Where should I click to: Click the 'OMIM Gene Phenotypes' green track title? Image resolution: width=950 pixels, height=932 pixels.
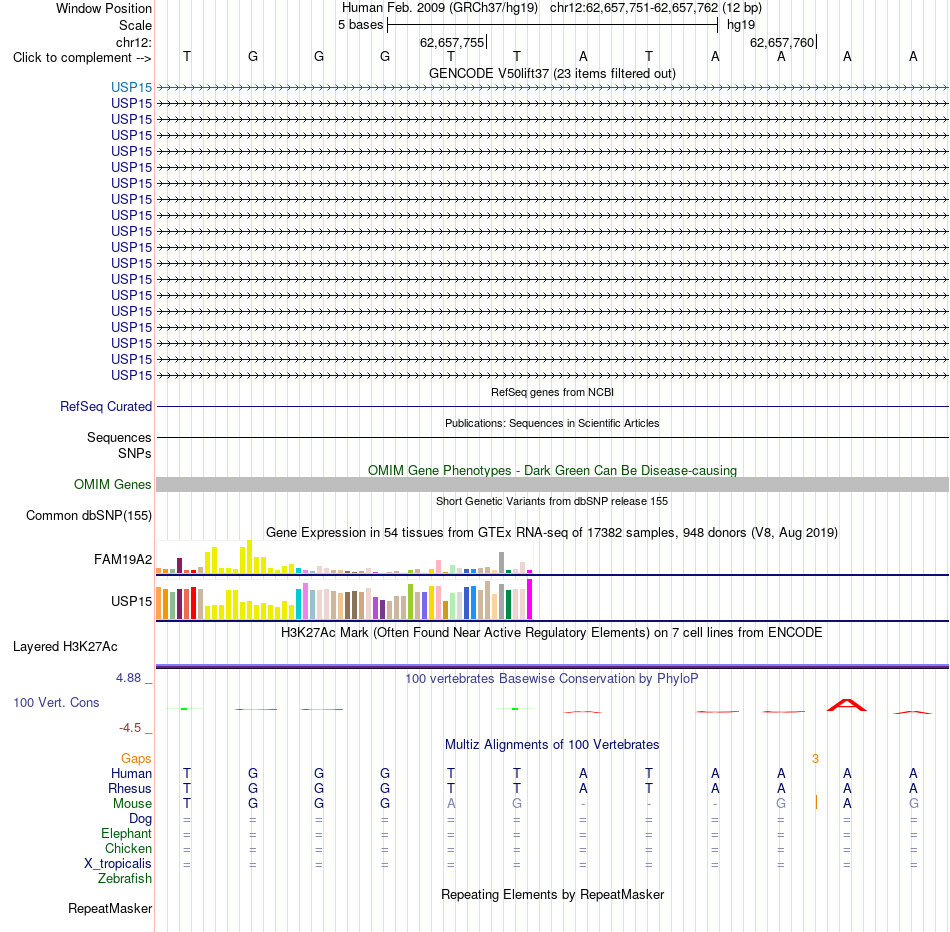click(x=552, y=470)
